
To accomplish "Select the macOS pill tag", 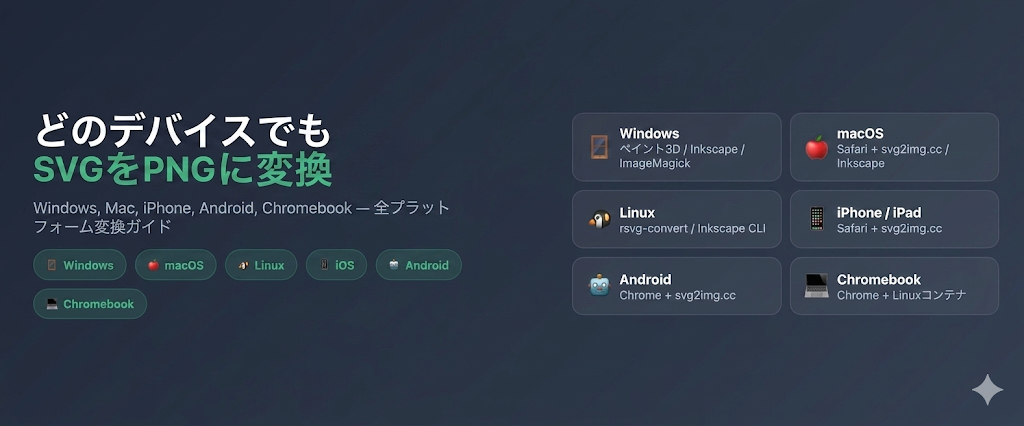I will (x=176, y=265).
